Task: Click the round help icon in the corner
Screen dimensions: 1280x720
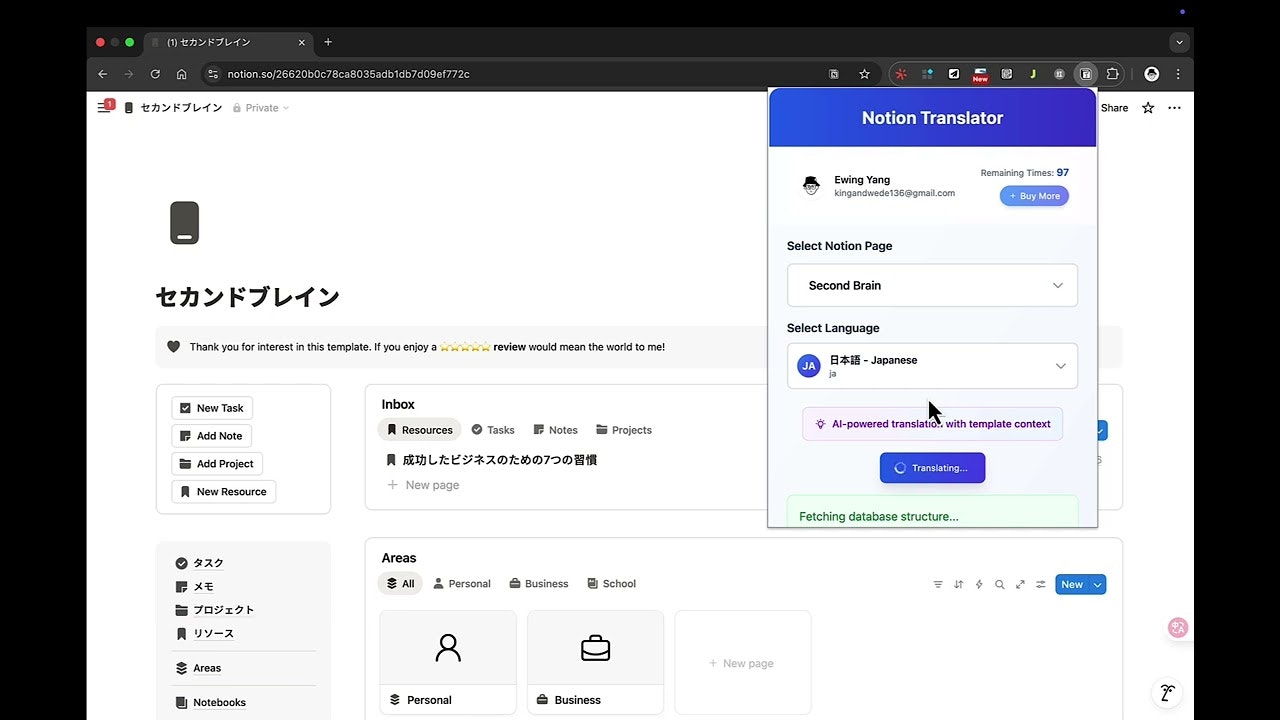Action: coord(1166,692)
